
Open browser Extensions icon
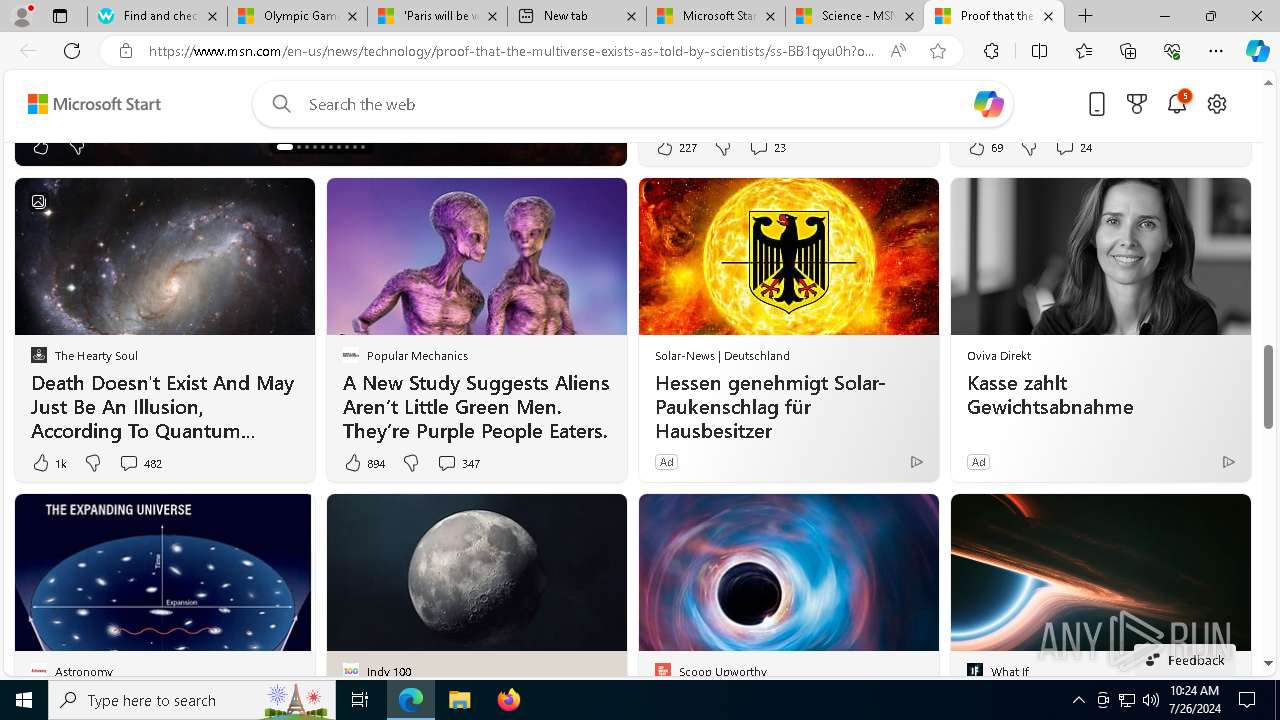coord(991,51)
